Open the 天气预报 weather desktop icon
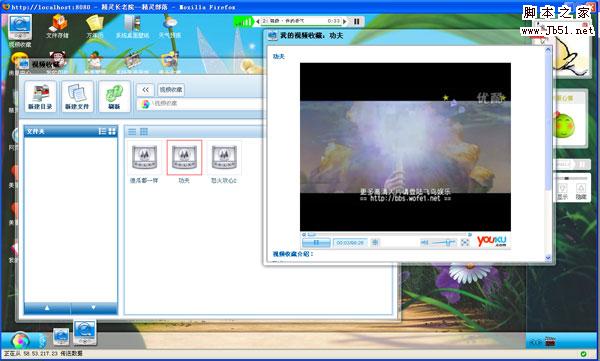Viewport: 600px width, 361px height. pos(170,26)
